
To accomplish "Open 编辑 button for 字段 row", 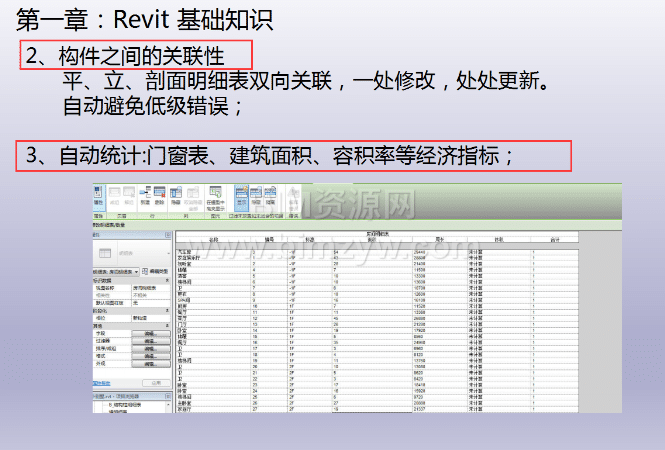I will [151, 333].
